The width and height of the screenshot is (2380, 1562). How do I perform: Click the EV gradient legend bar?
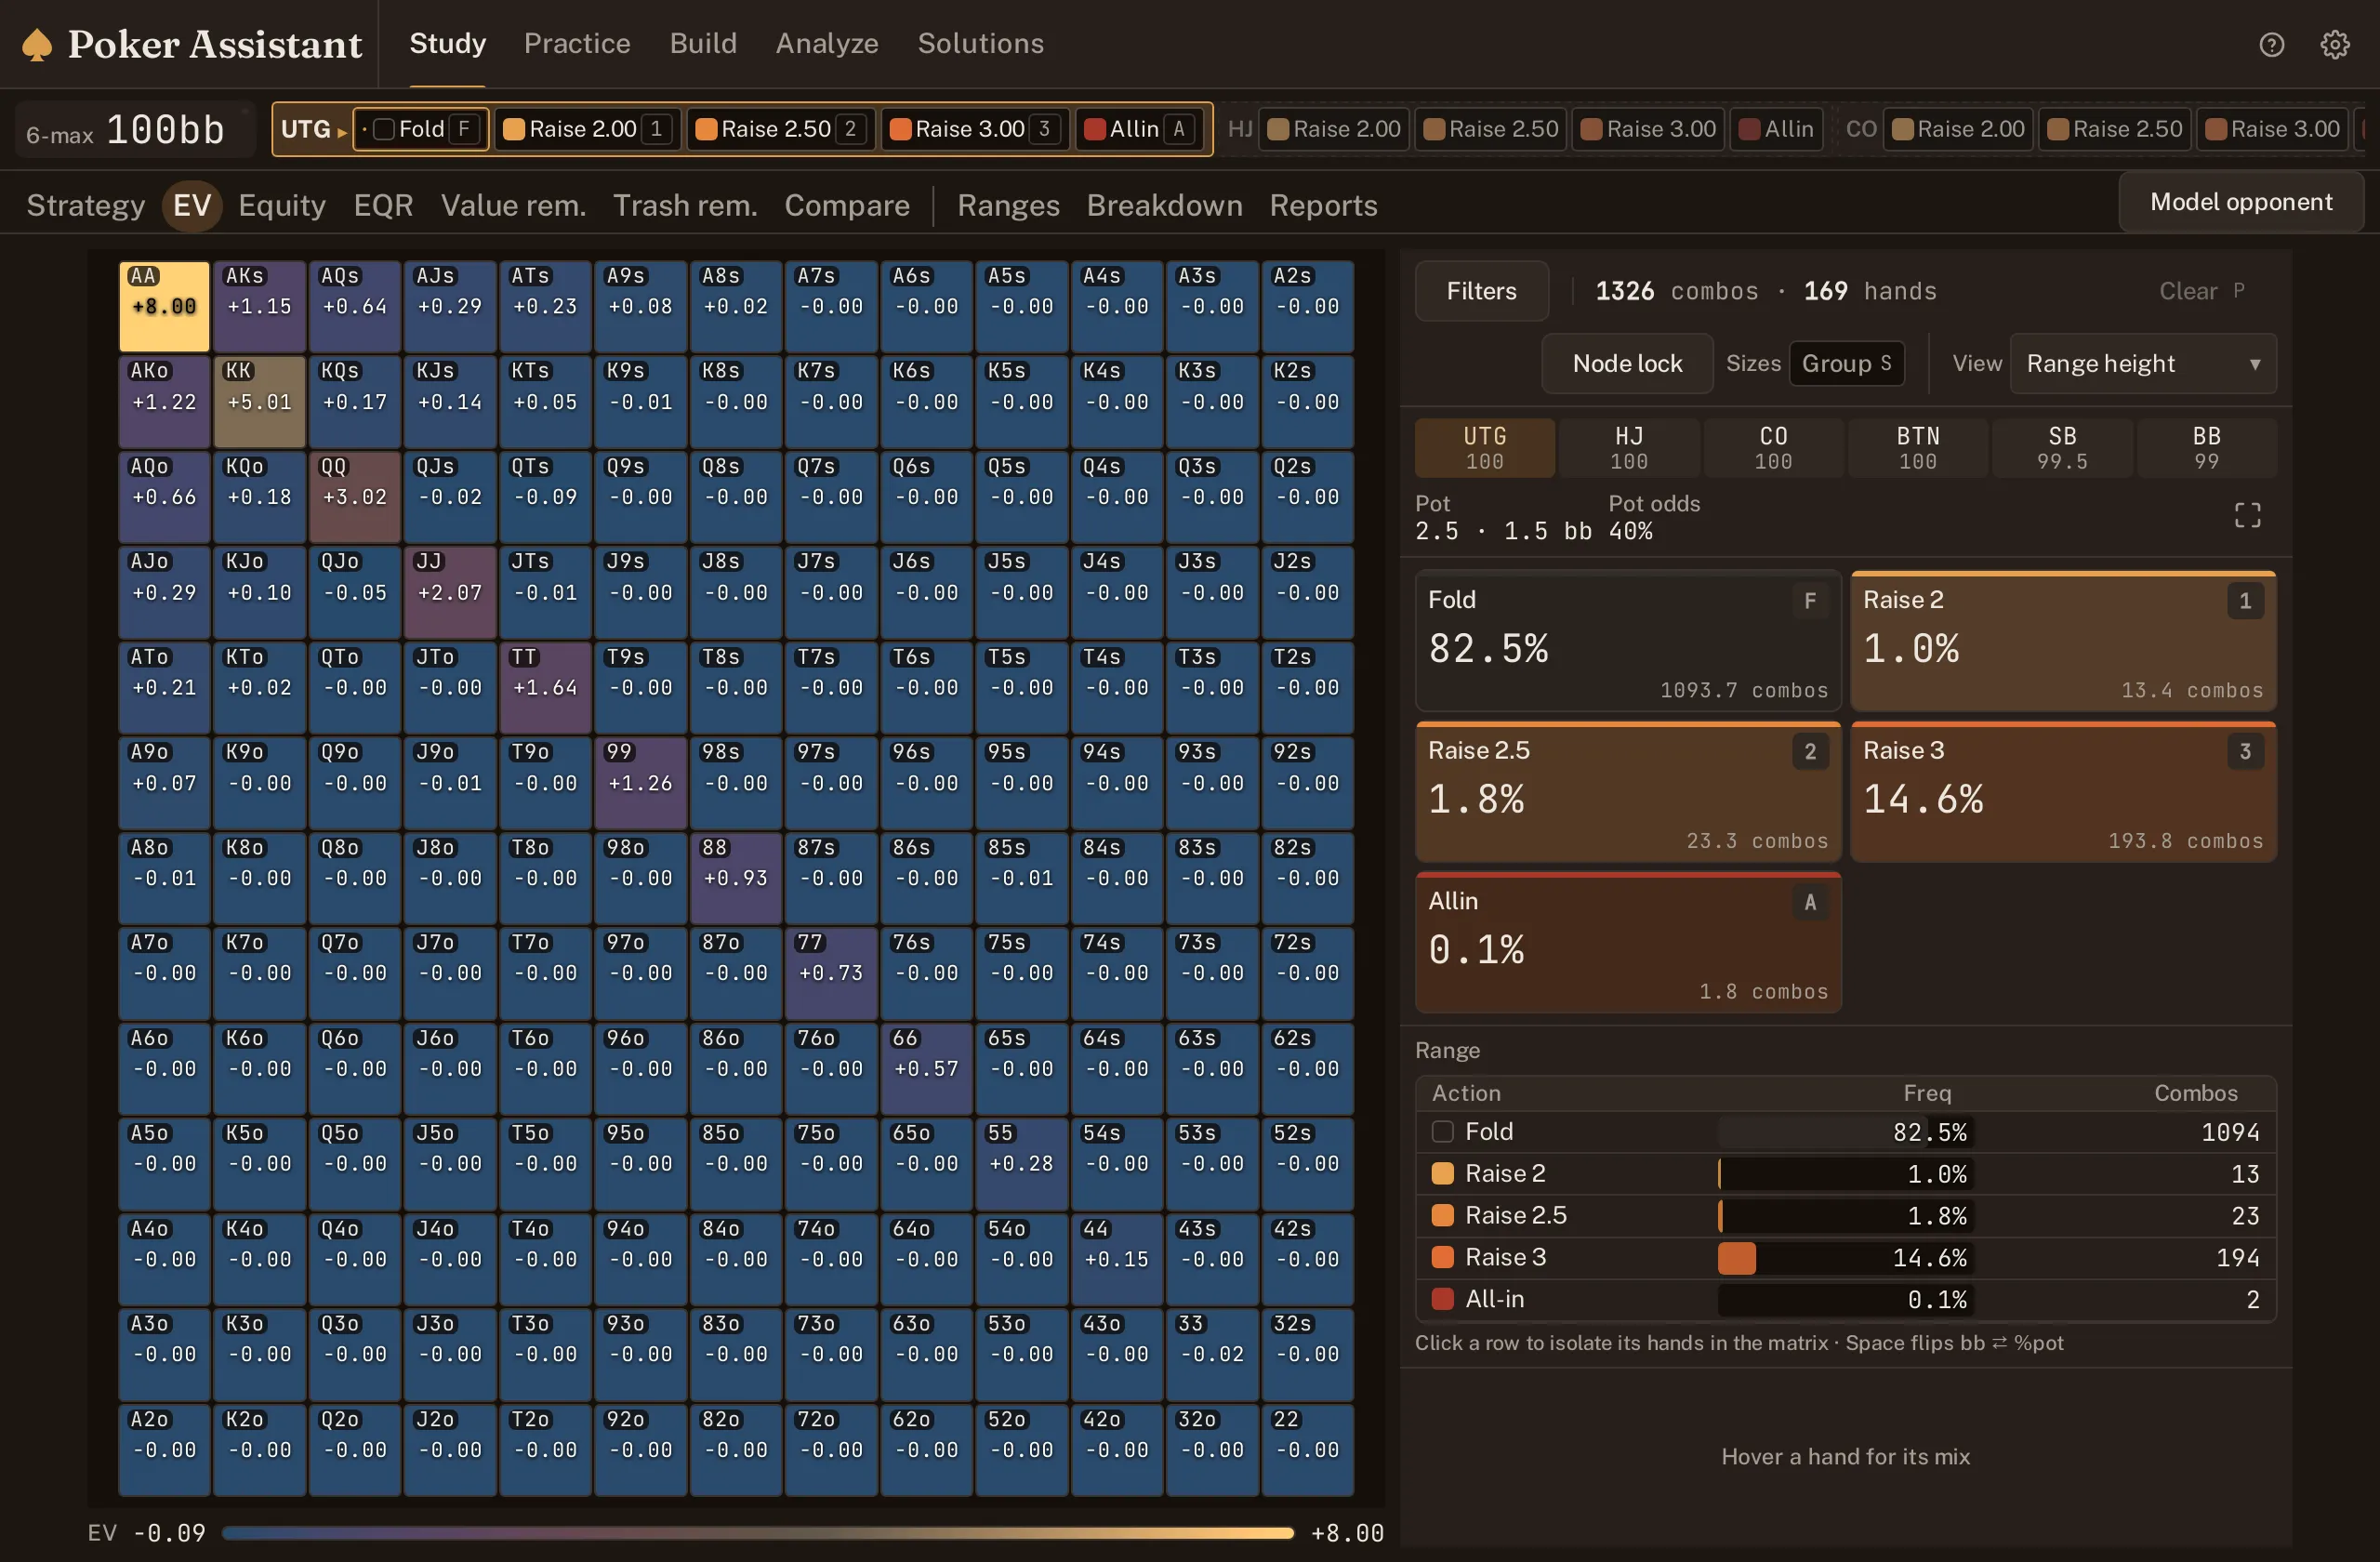click(757, 1532)
